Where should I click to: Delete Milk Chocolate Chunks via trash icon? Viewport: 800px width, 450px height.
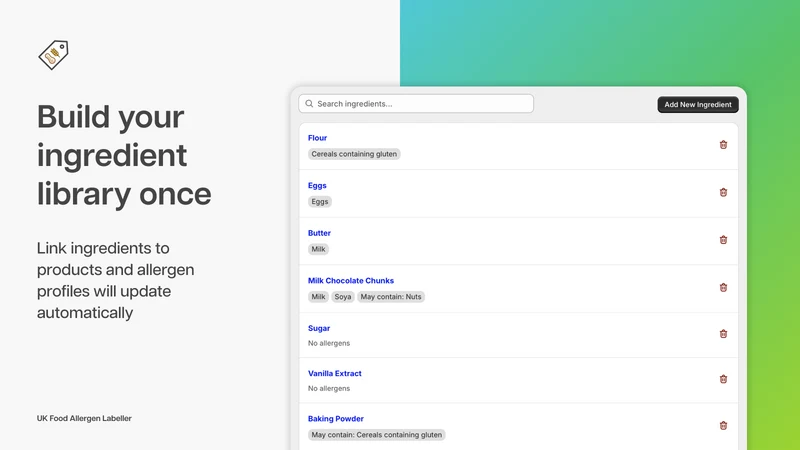coord(723,288)
